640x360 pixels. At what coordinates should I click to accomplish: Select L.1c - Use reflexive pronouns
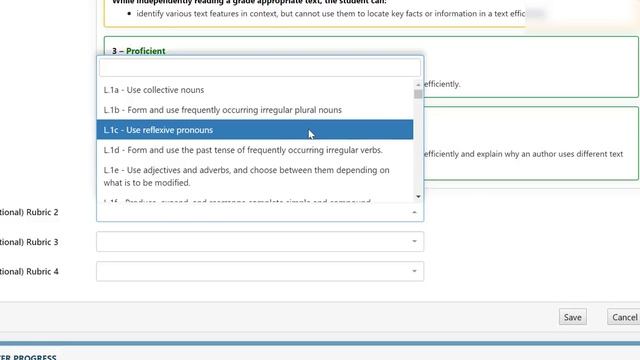point(255,130)
